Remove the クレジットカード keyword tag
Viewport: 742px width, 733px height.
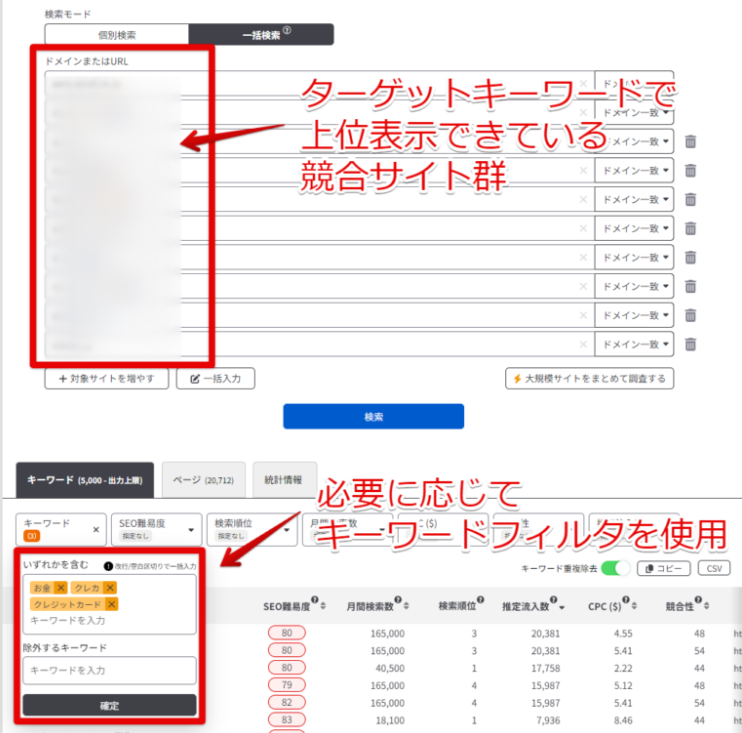point(111,604)
